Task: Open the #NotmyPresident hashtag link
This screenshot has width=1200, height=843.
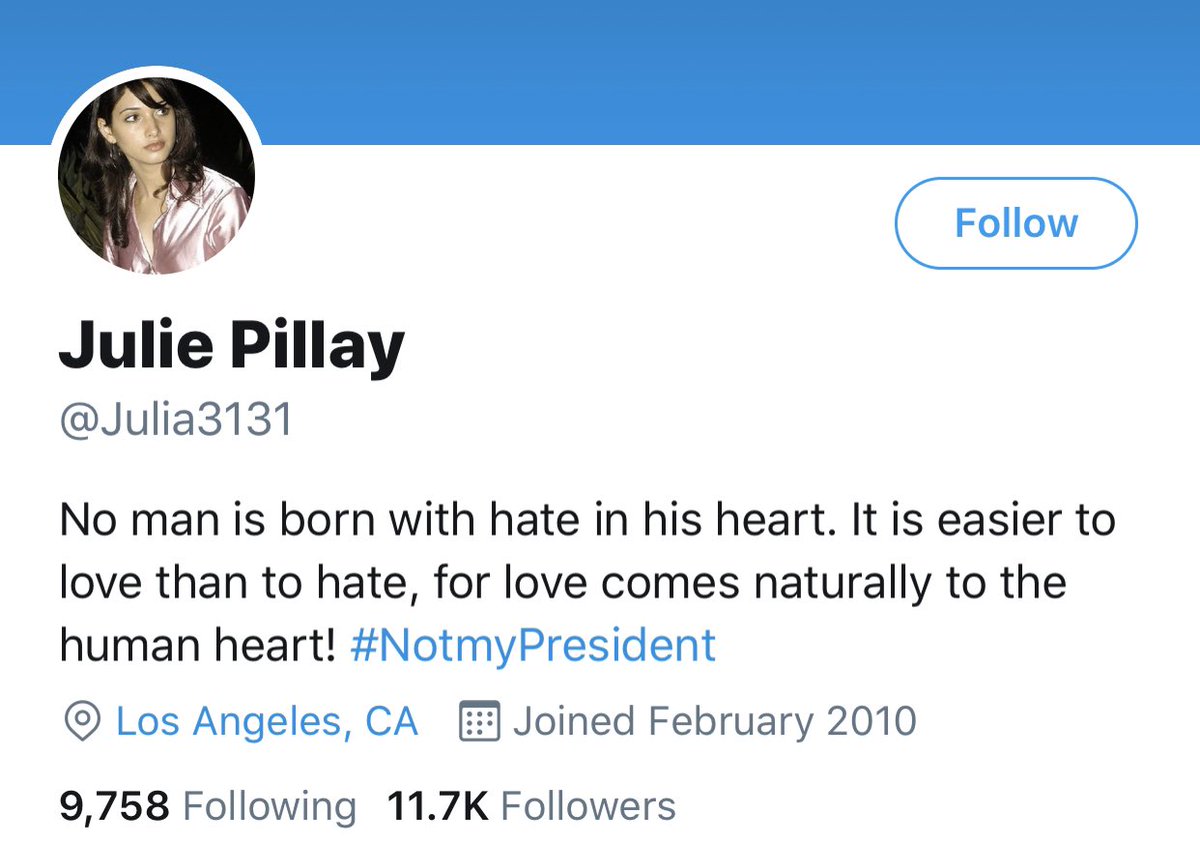Action: click(x=533, y=645)
